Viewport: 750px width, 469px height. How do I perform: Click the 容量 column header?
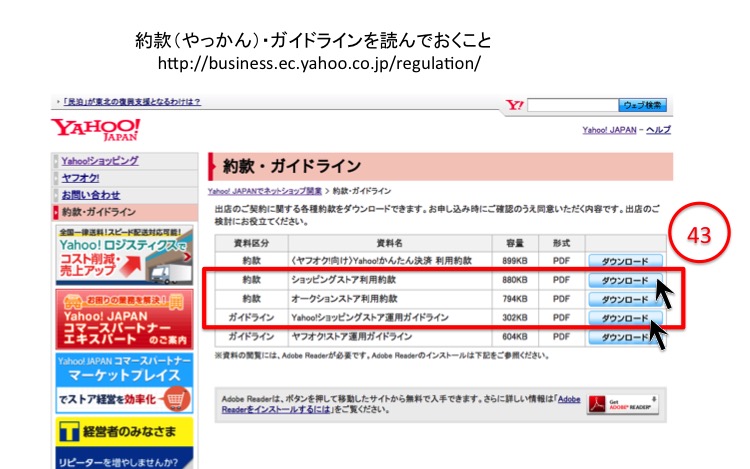pyautogui.click(x=515, y=243)
